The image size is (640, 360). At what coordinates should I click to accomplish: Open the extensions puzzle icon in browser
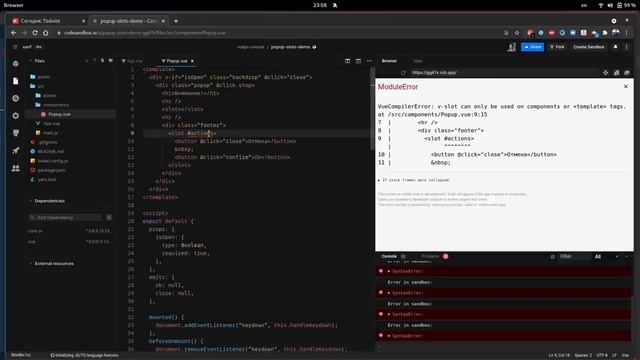[x=605, y=33]
